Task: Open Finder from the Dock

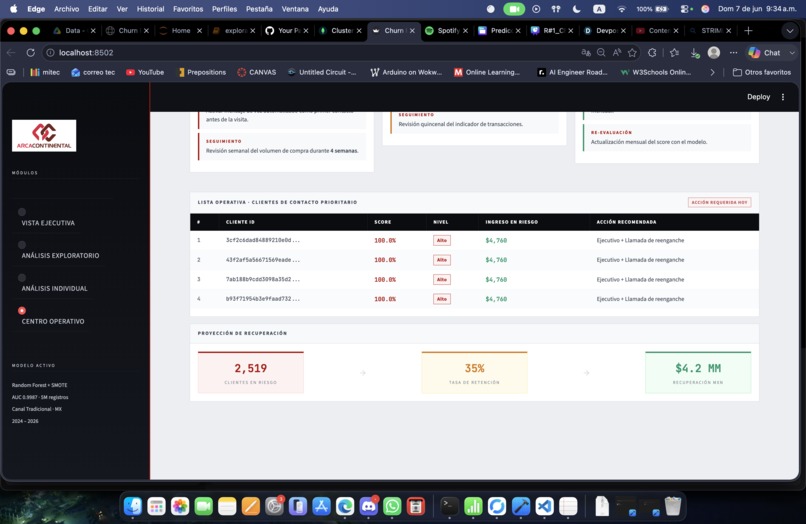Action: pyautogui.click(x=133, y=507)
